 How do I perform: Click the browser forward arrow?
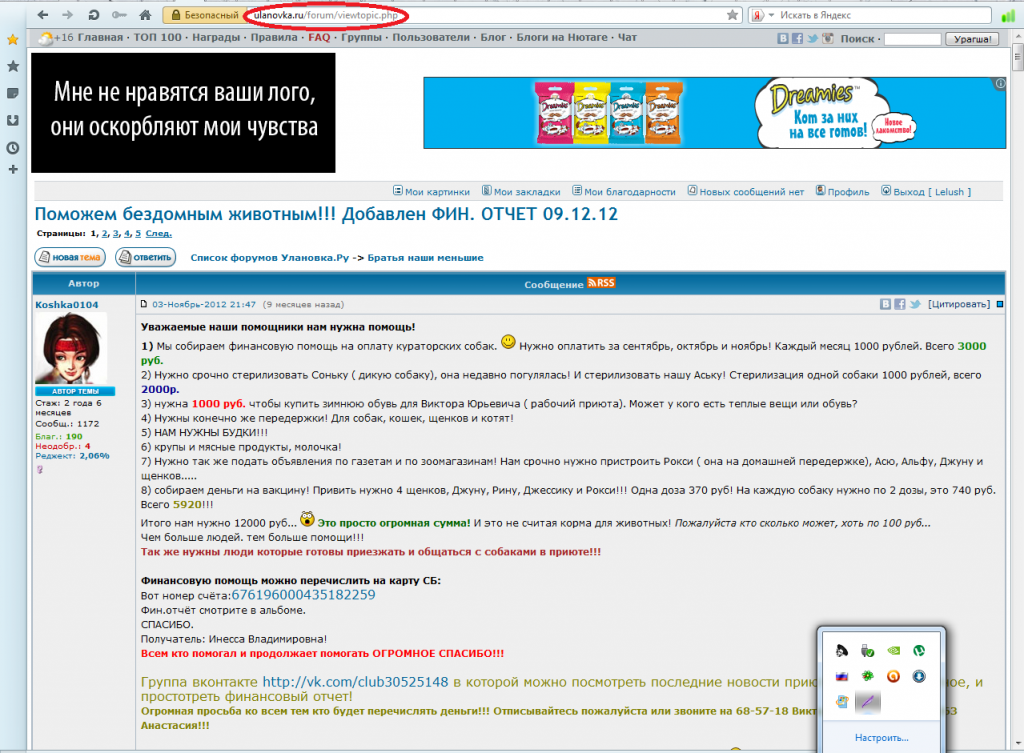[67, 14]
